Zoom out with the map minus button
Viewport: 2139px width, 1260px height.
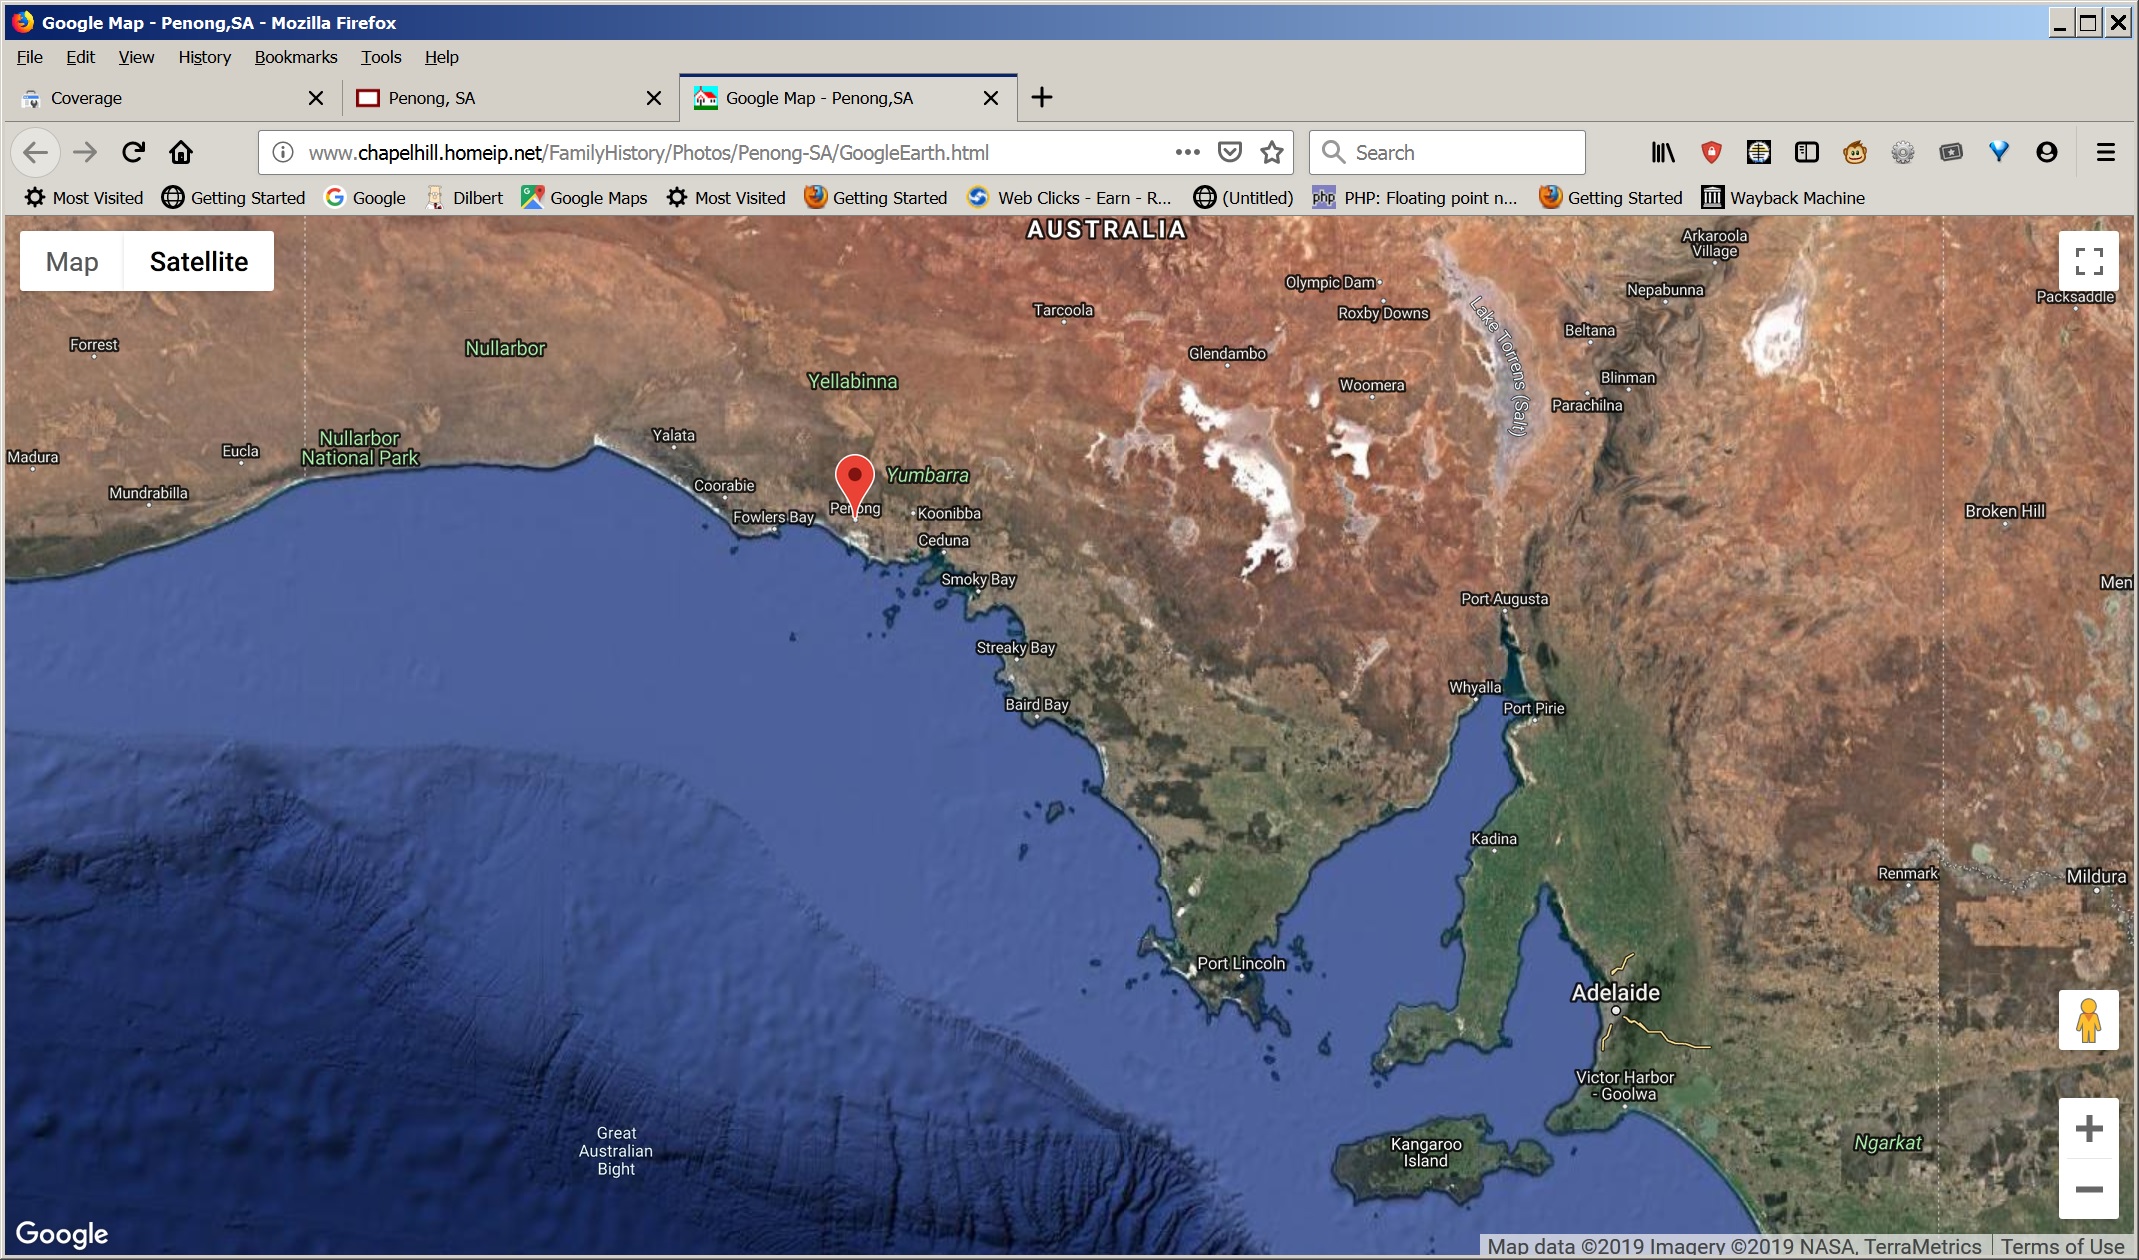[2088, 1189]
